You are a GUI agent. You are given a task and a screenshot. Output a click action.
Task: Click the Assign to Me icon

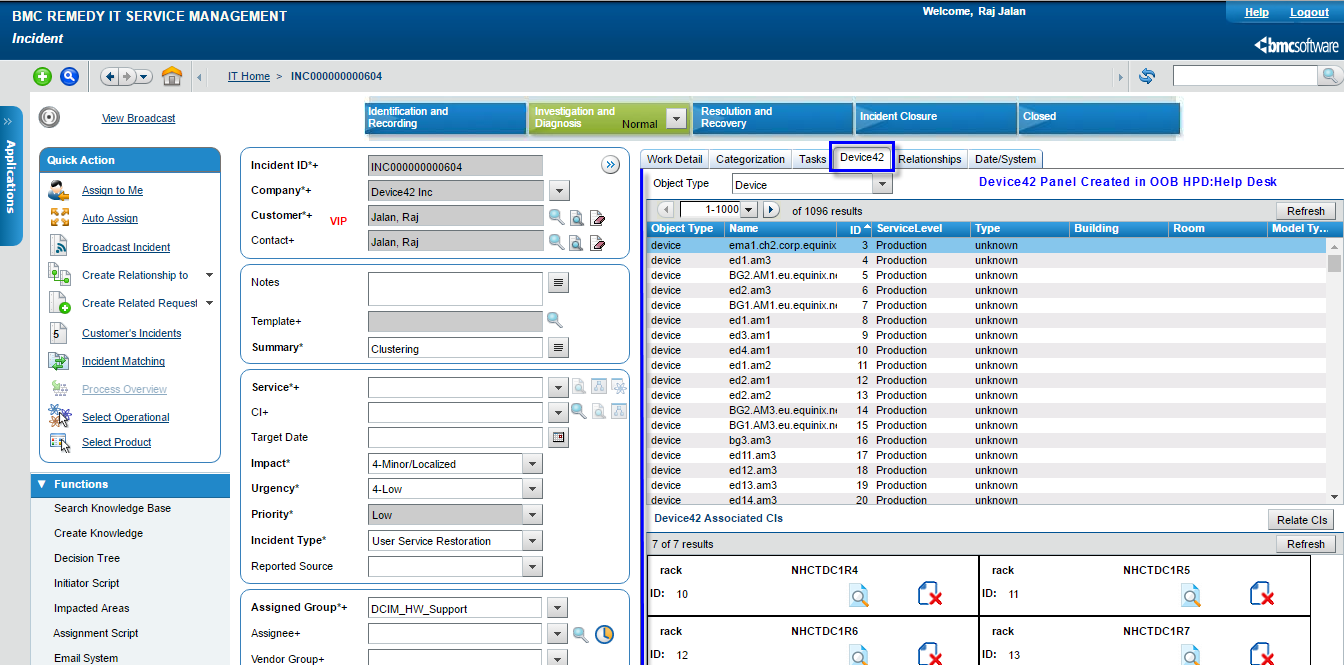click(59, 190)
